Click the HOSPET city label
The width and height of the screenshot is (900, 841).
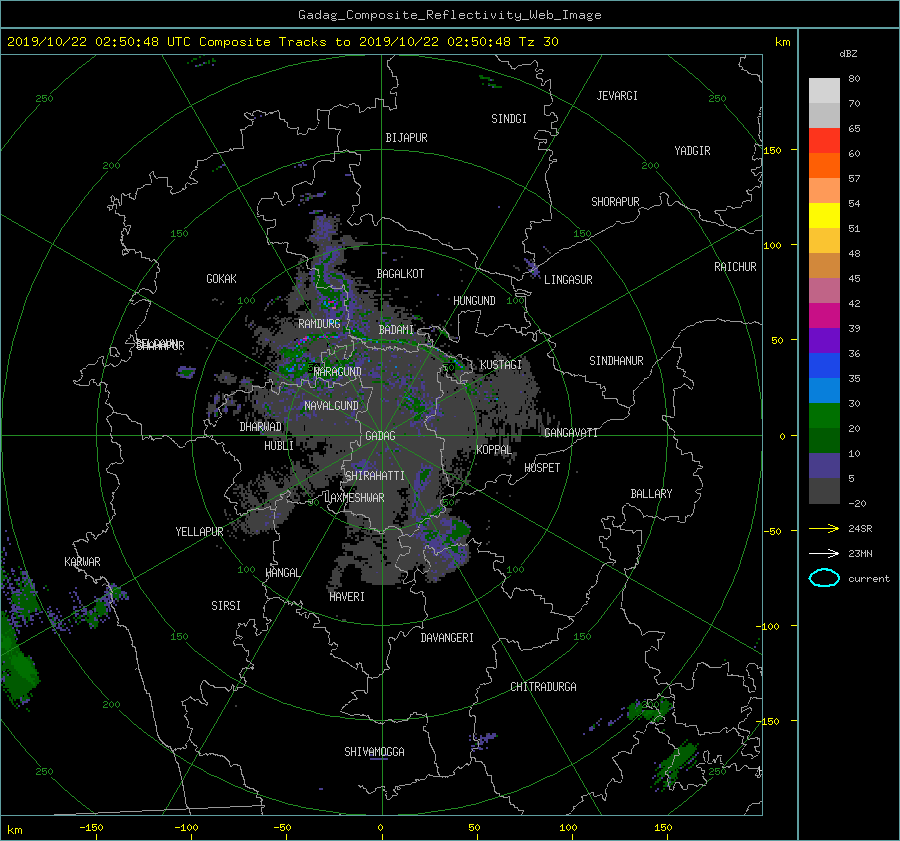coord(542,468)
